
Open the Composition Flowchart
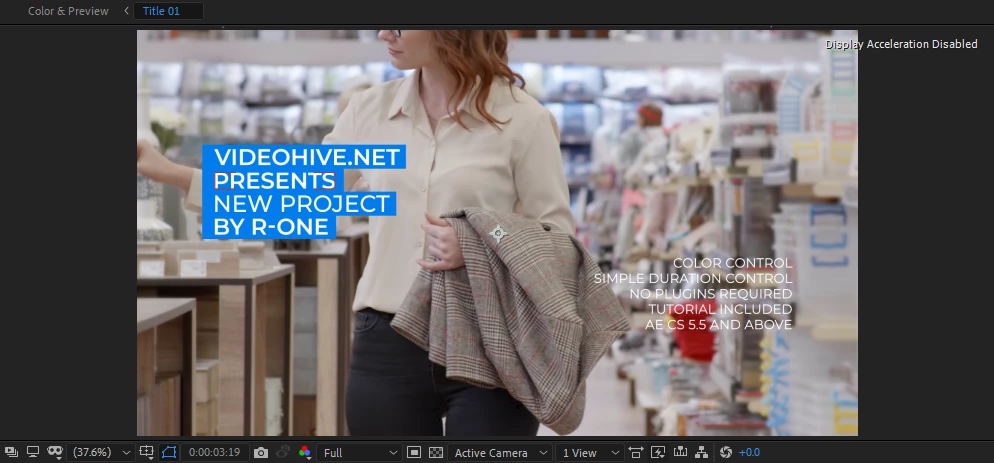[702, 452]
